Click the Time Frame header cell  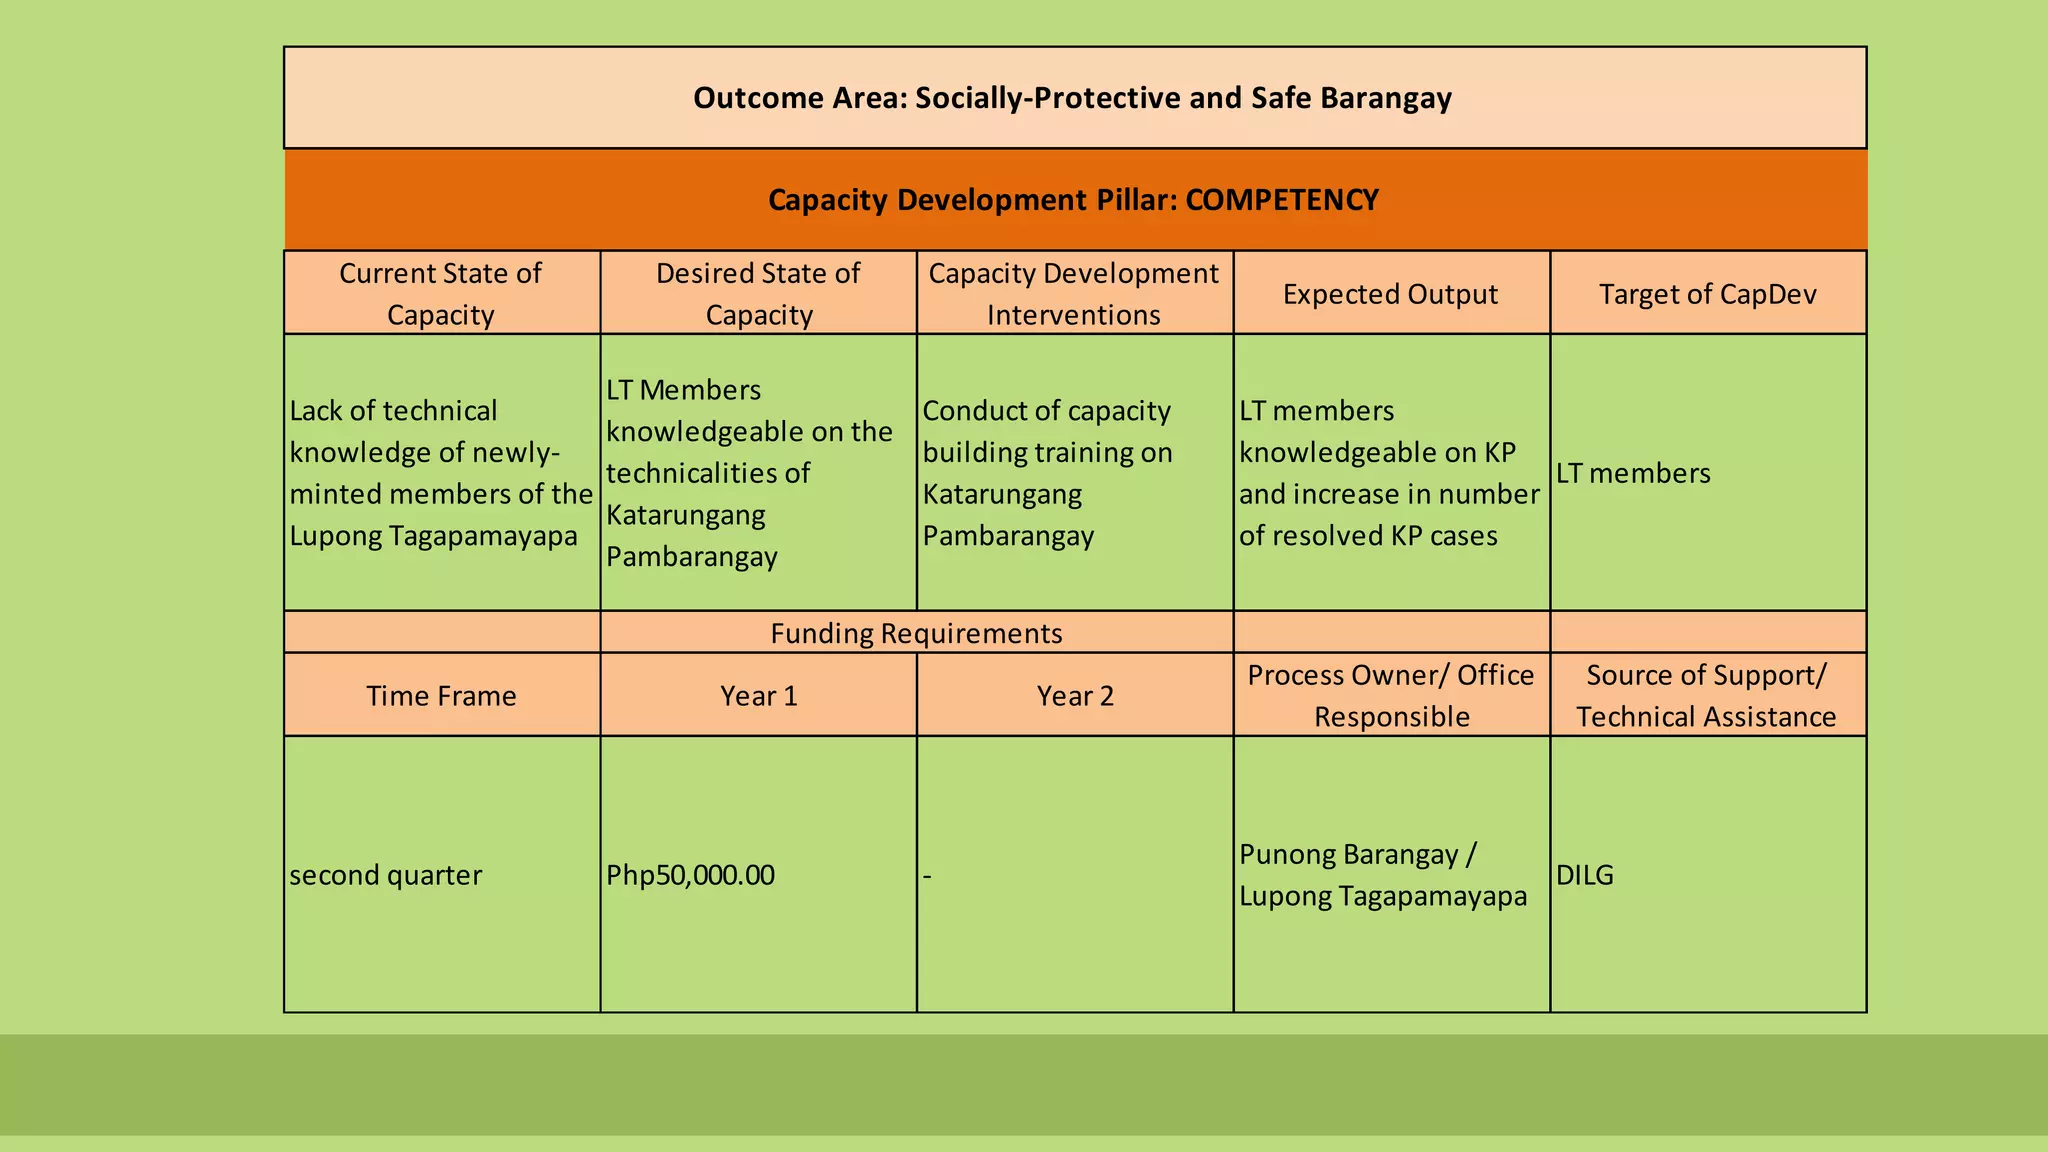(441, 696)
